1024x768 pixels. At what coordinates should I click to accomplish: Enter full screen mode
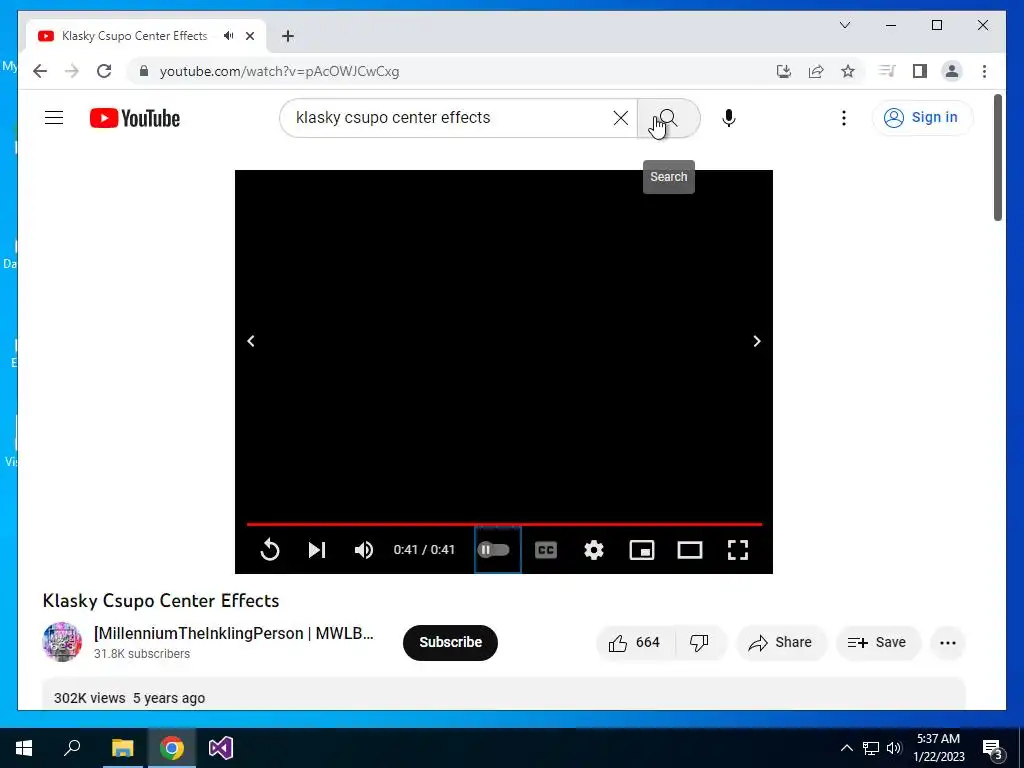click(x=738, y=550)
